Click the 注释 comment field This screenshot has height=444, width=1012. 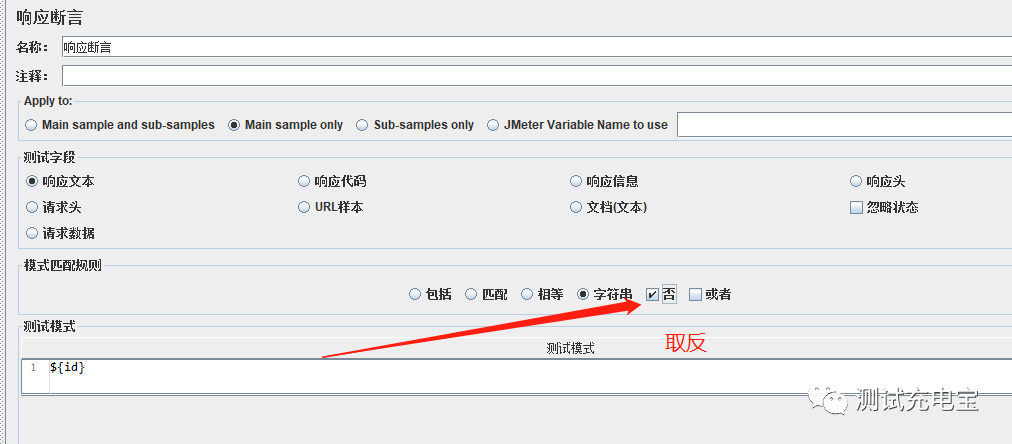[537, 76]
